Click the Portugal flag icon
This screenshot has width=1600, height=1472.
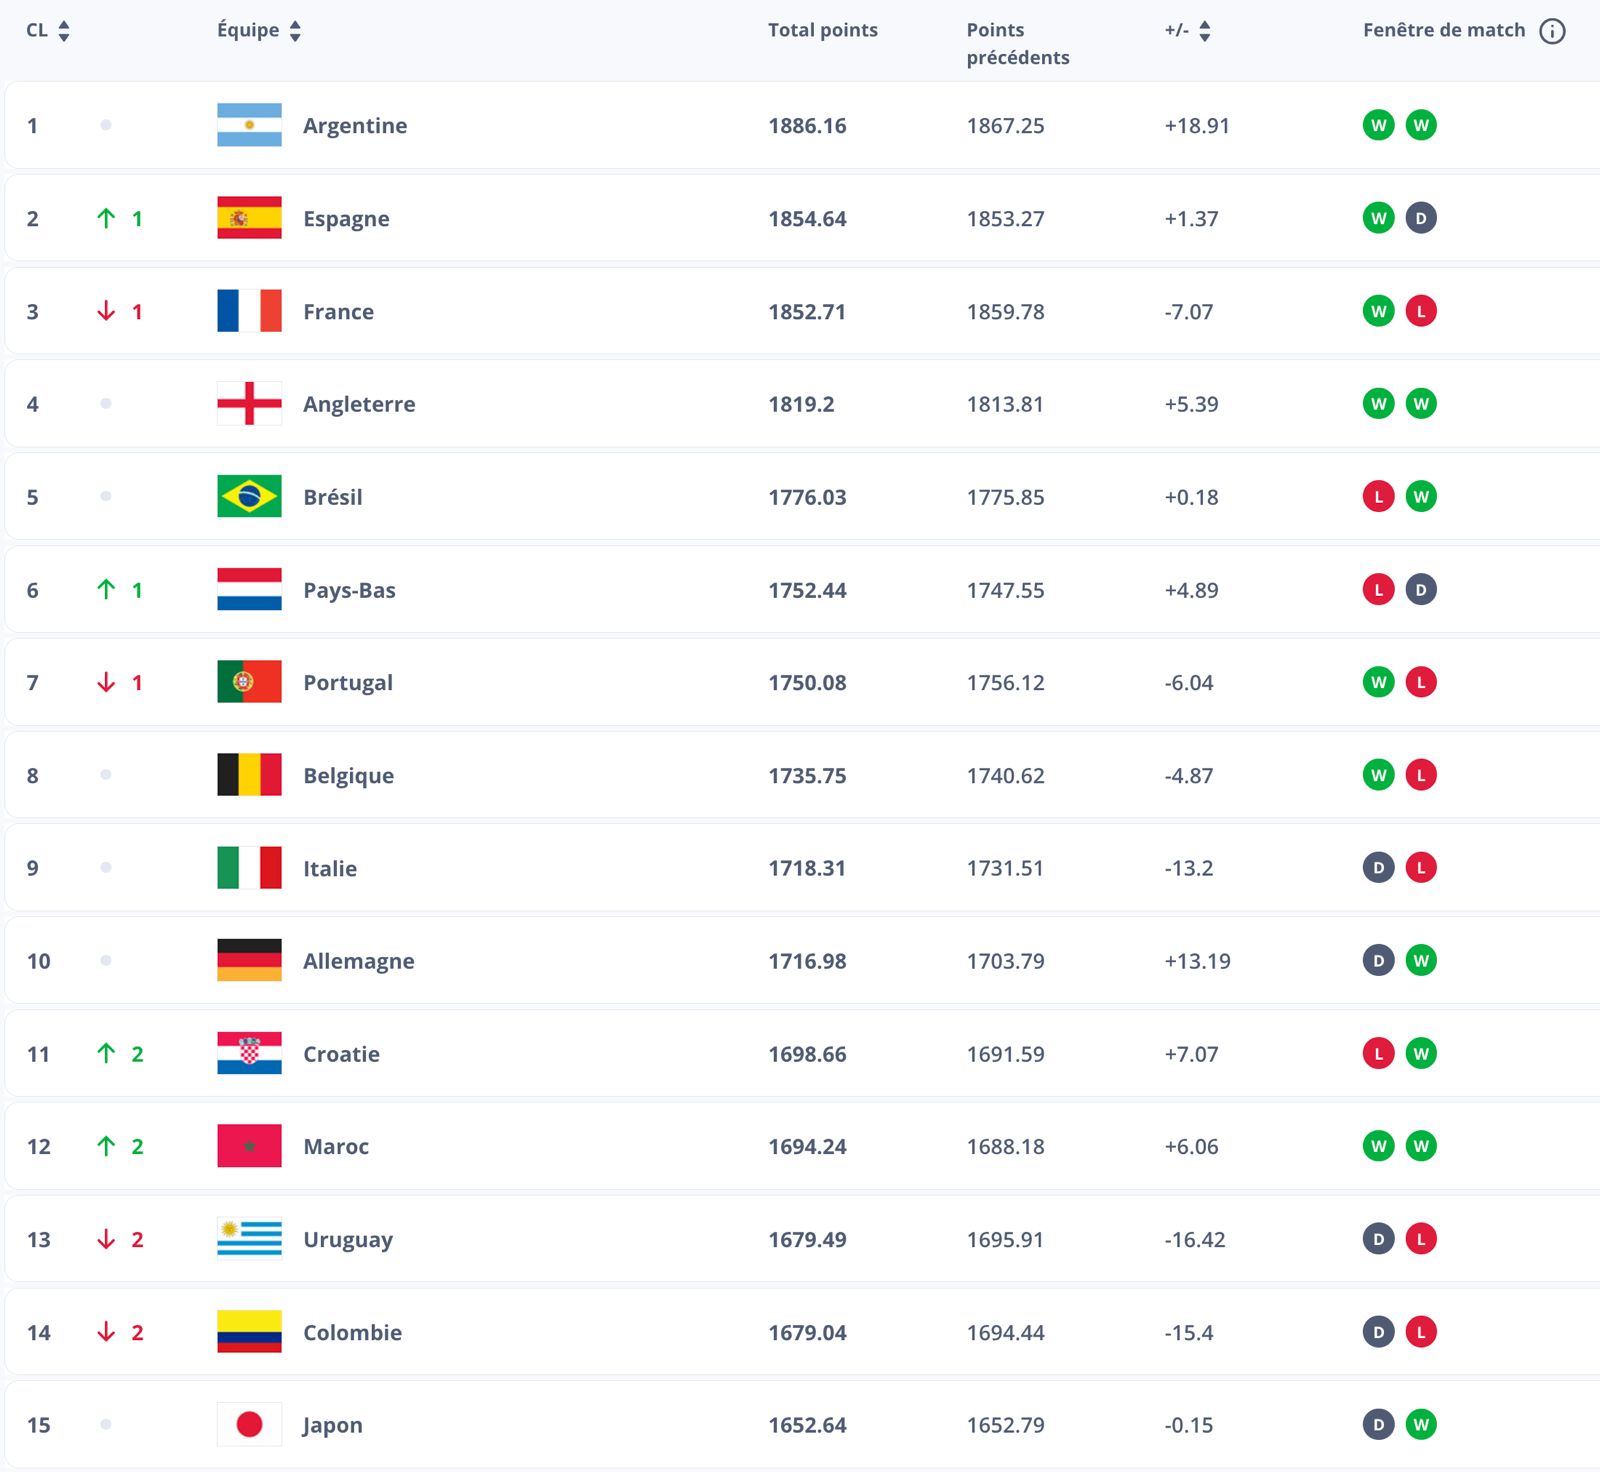249,682
